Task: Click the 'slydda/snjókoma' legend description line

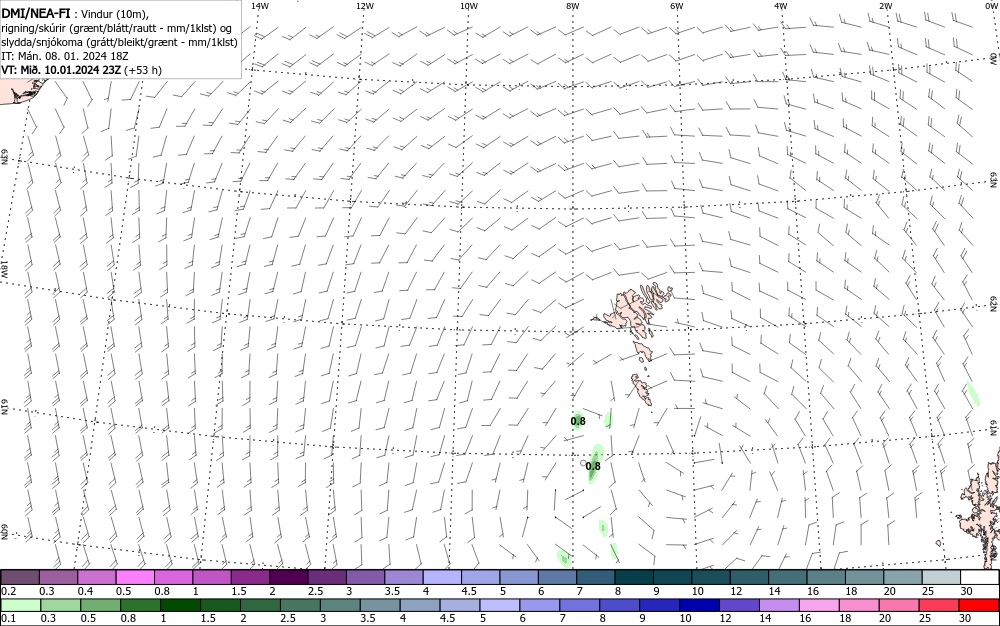Action: (119, 43)
